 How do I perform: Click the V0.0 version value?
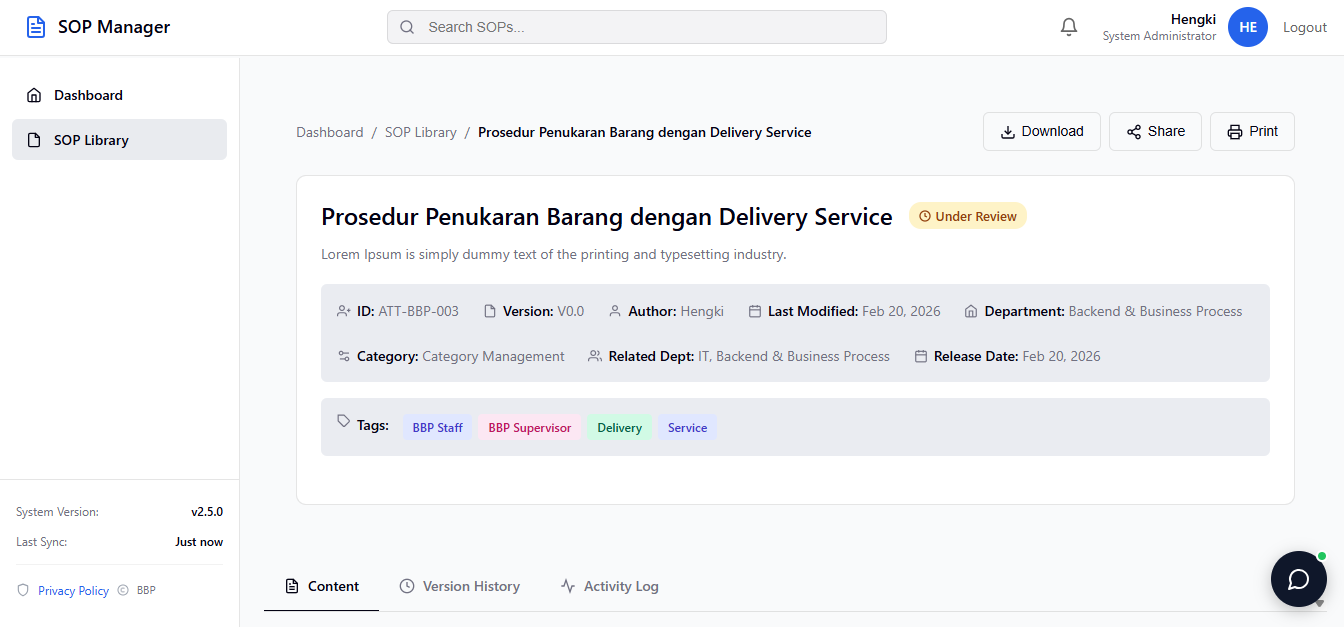[571, 311]
